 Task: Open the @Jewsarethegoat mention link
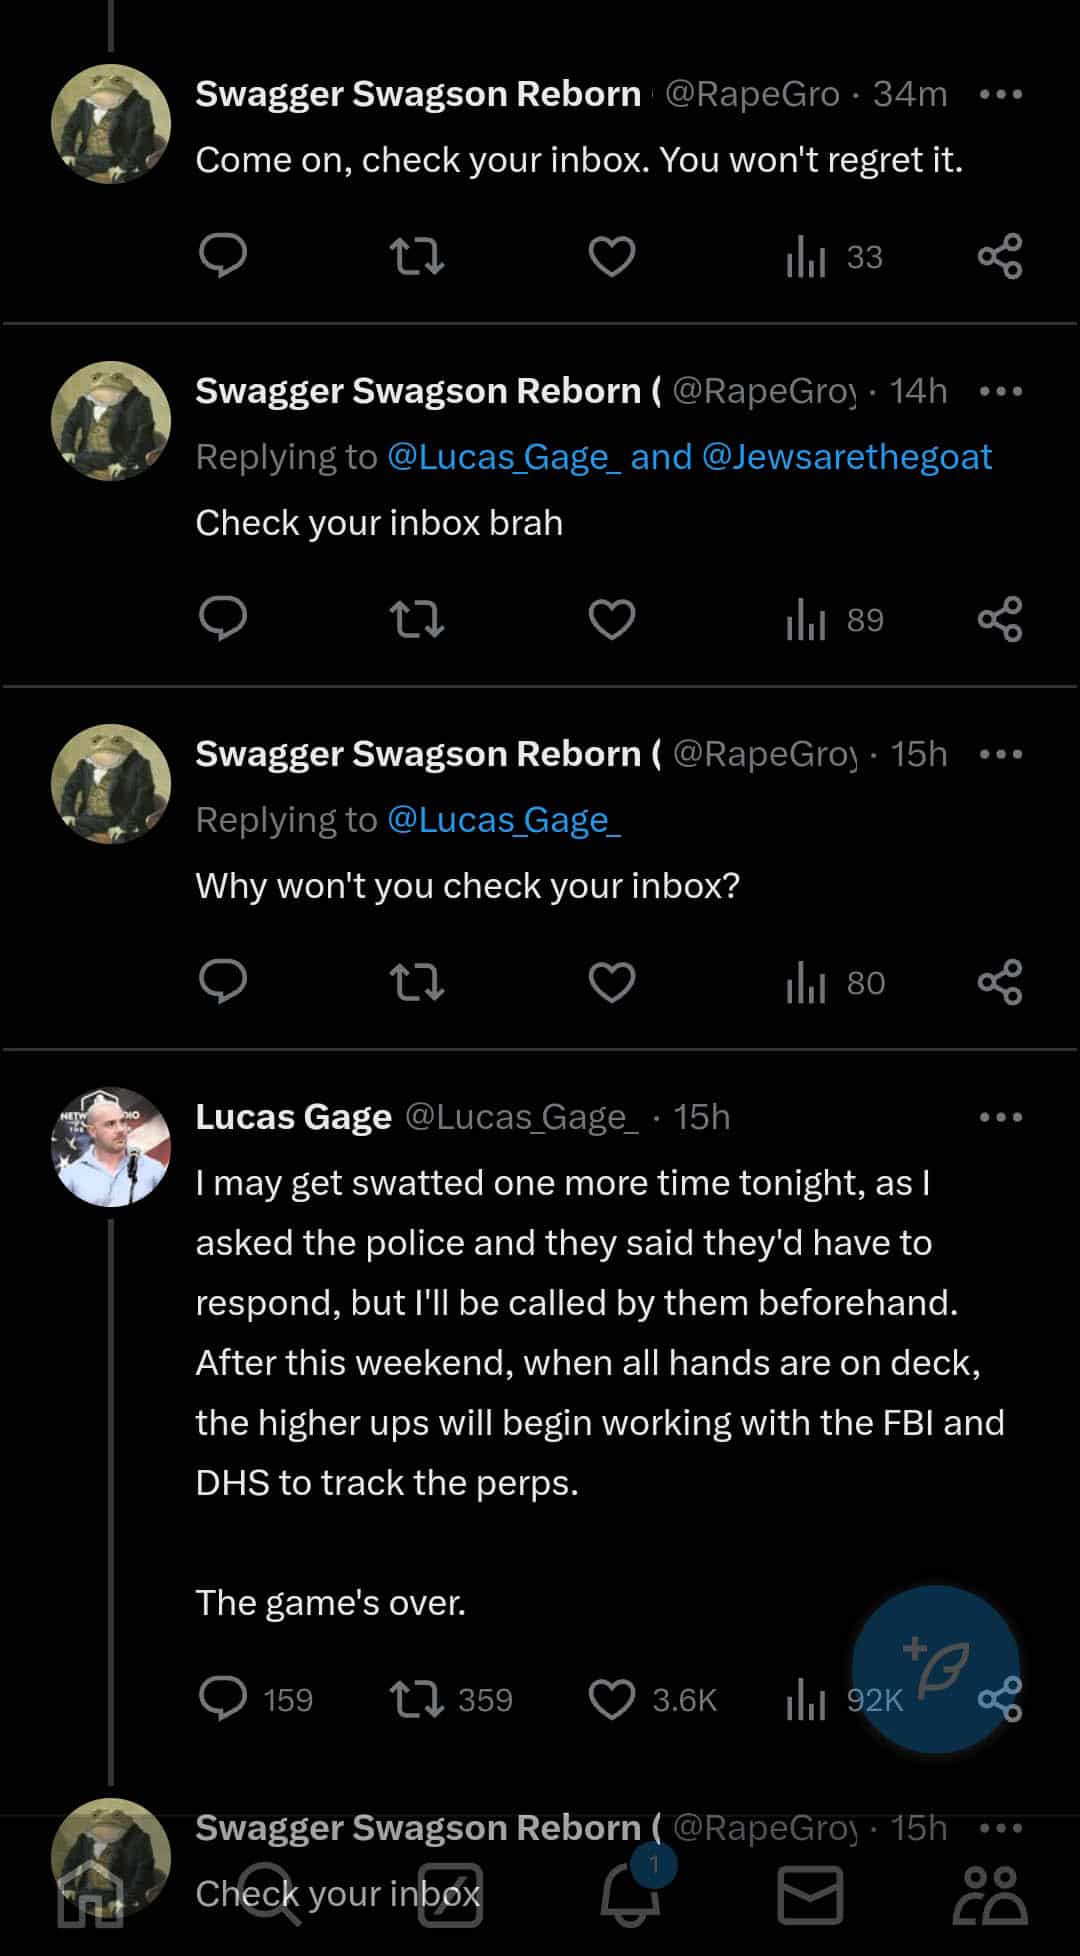pyautogui.click(x=847, y=457)
